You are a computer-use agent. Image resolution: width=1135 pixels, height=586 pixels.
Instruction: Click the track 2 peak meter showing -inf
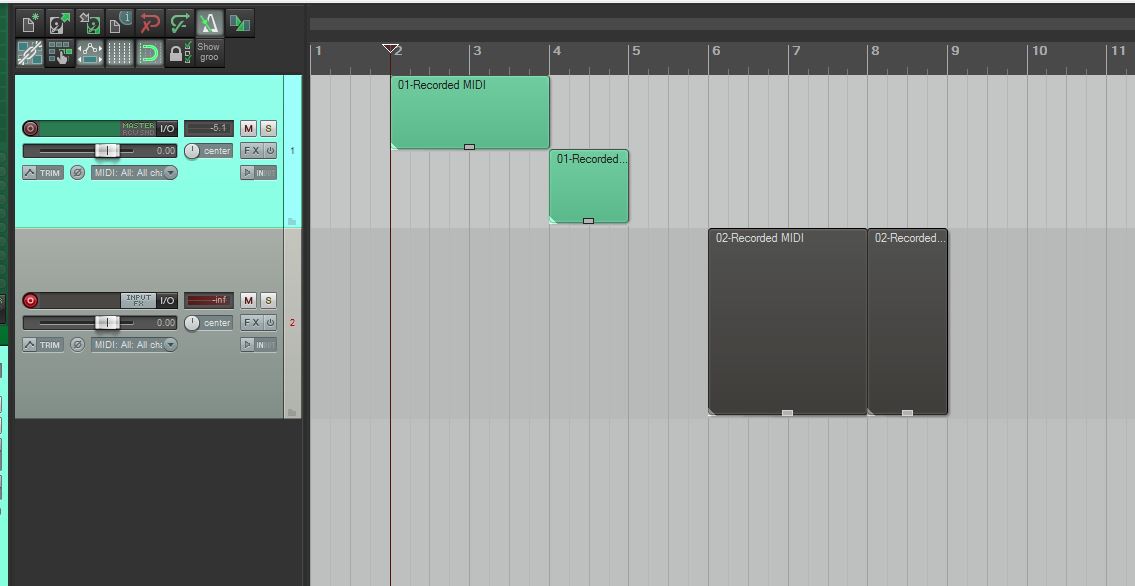208,300
